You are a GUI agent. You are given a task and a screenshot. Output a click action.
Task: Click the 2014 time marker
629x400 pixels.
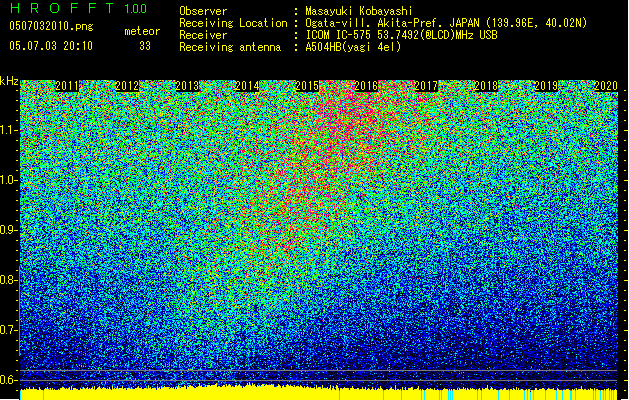pyautogui.click(x=247, y=86)
